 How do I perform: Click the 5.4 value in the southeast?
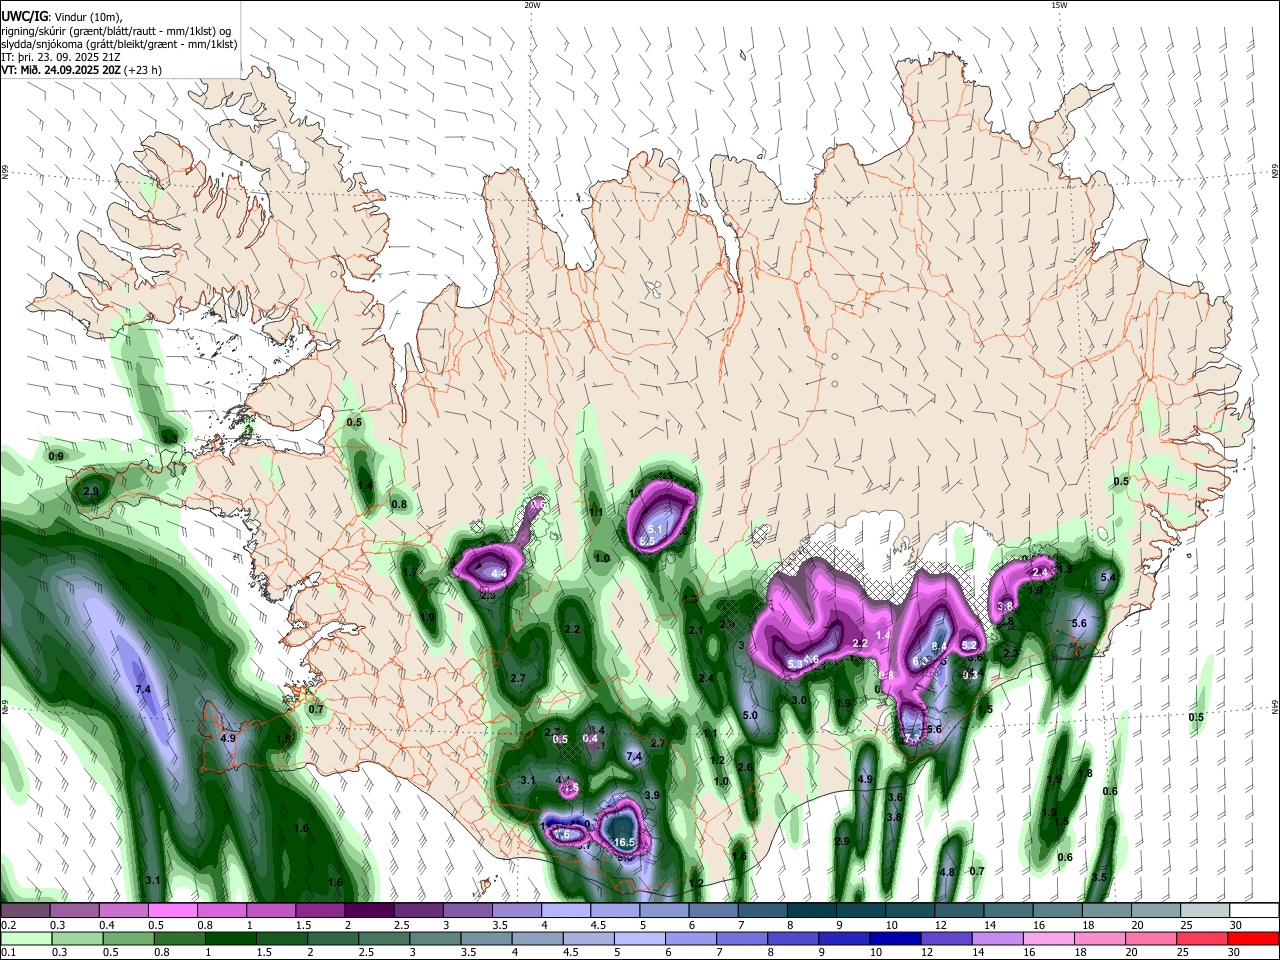point(1107,577)
